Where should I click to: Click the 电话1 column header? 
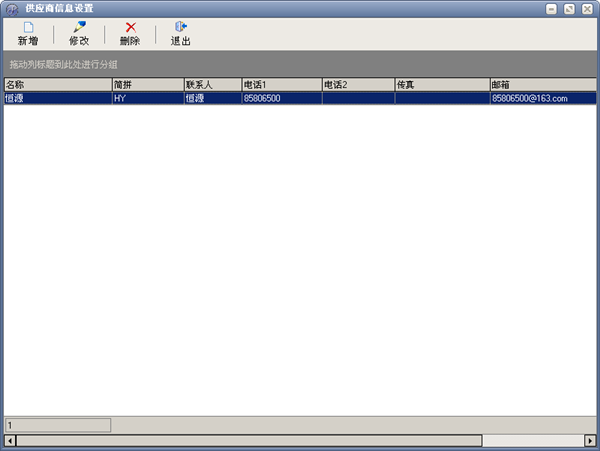(281, 85)
